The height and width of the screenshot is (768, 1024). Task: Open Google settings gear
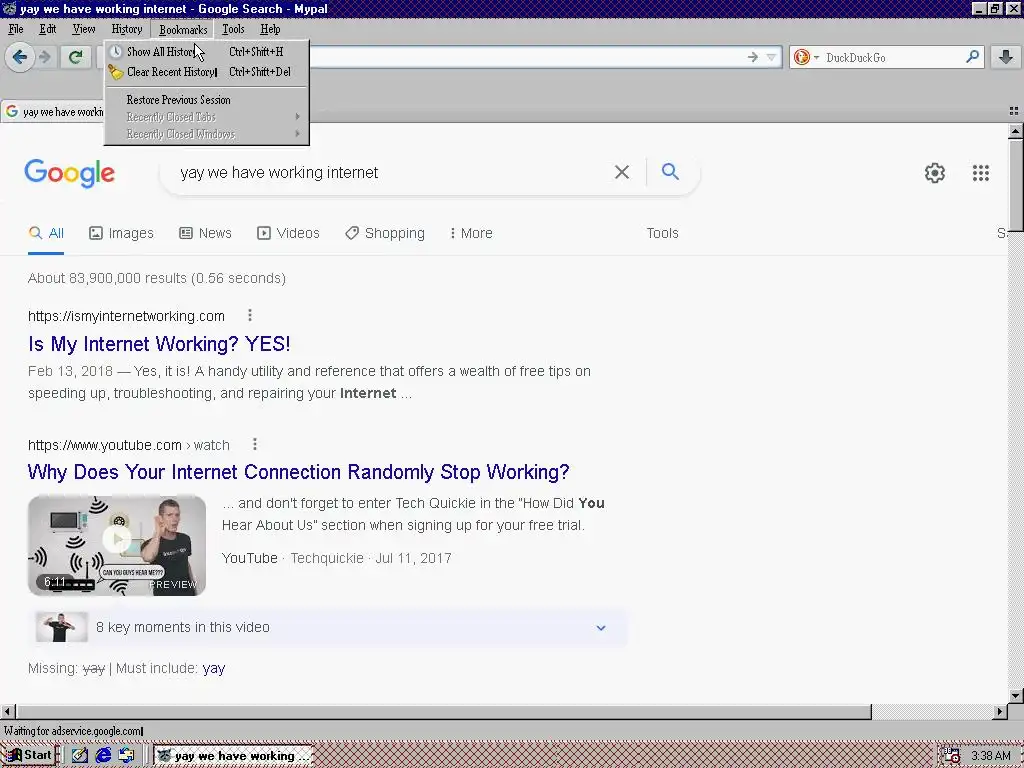[935, 173]
